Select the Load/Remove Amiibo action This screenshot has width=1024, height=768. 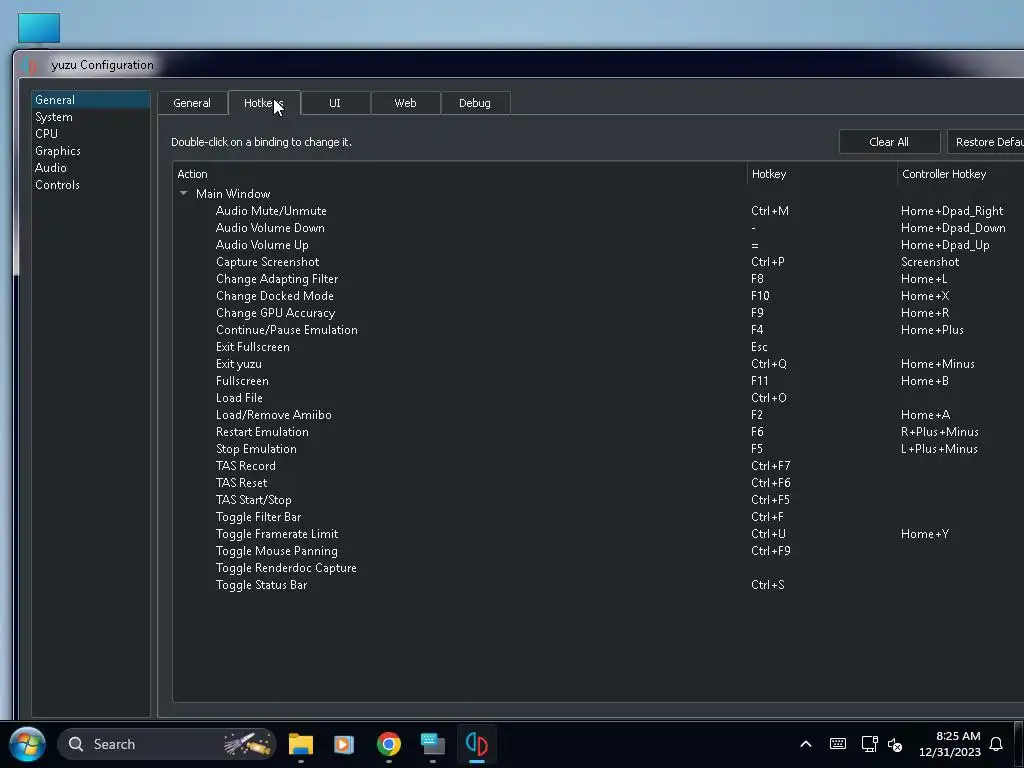coord(274,414)
